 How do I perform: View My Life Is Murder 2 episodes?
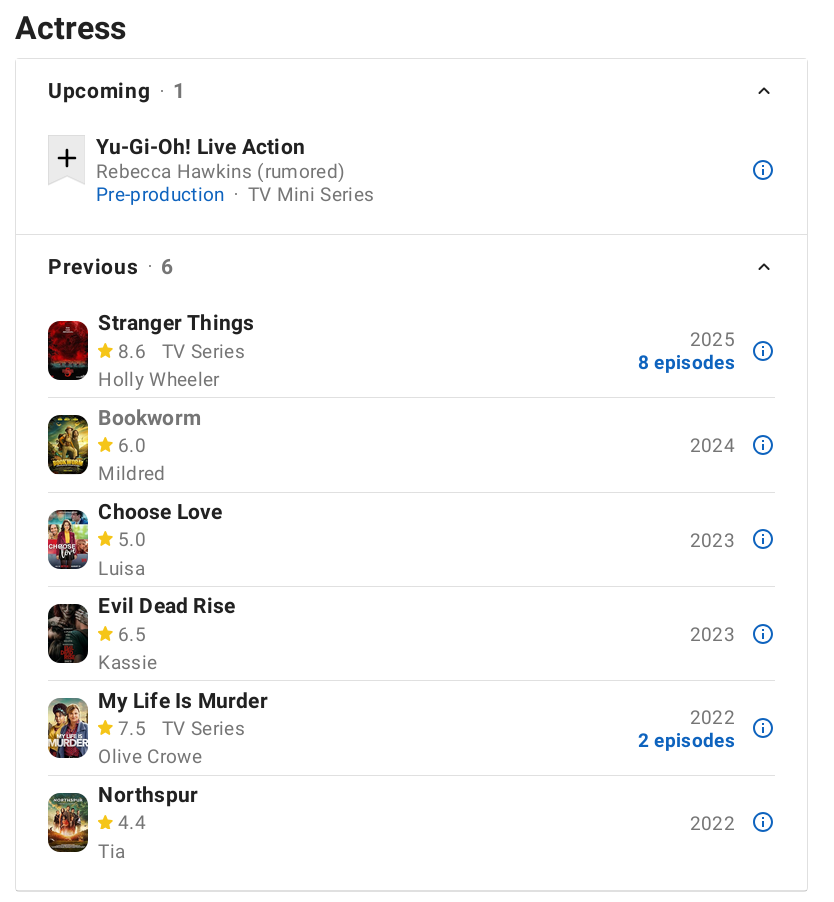[686, 741]
